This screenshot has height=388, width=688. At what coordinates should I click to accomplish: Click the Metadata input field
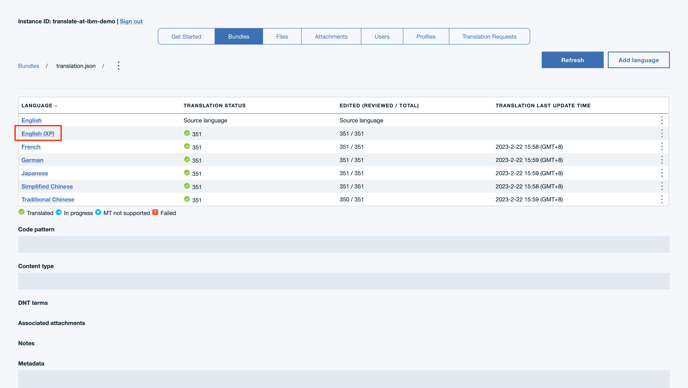(344, 379)
